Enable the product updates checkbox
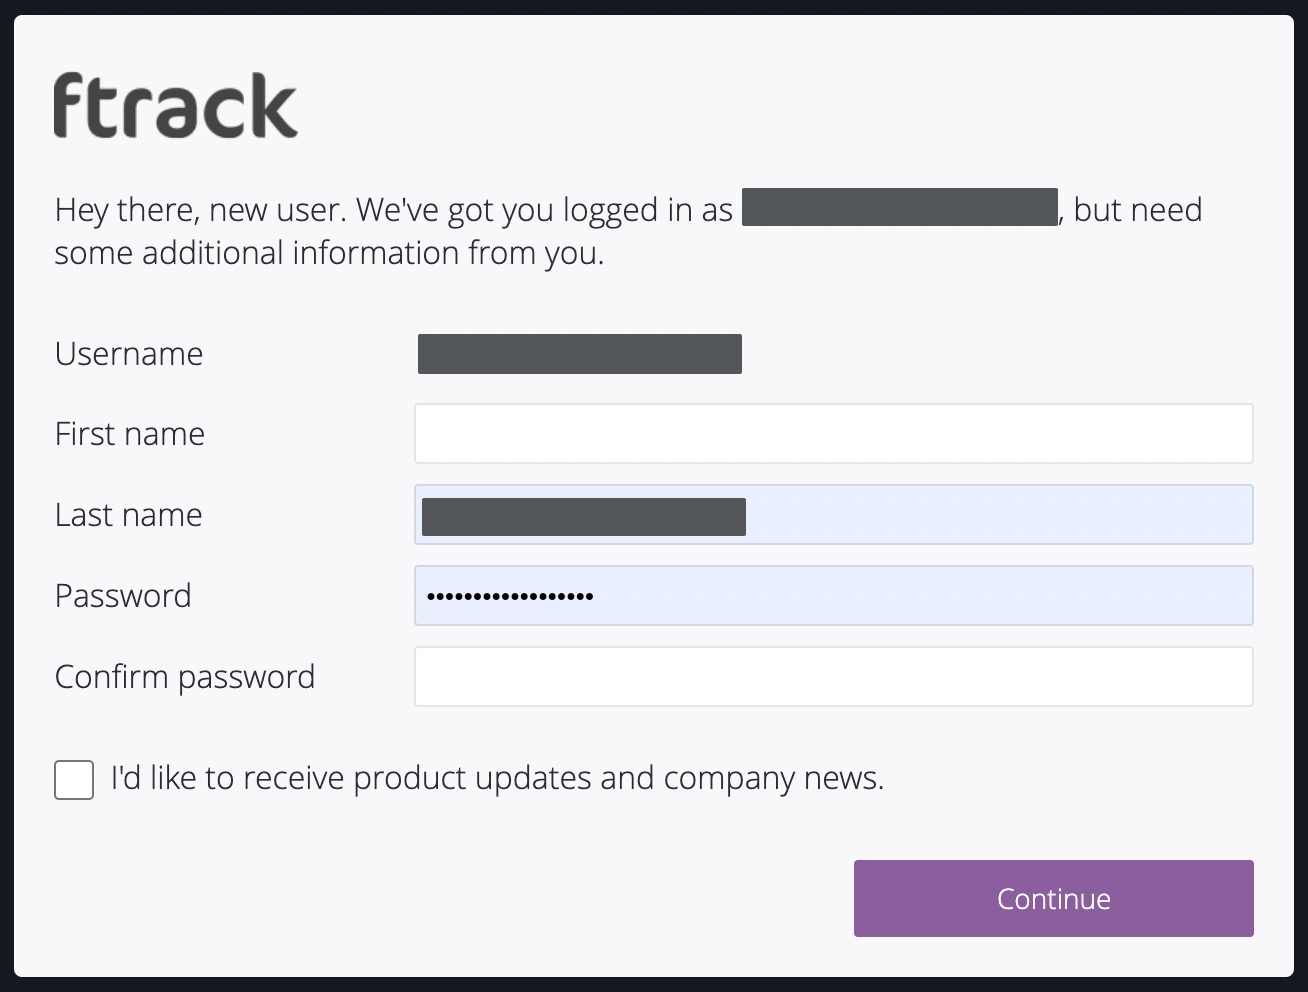Viewport: 1308px width, 992px height. coord(74,780)
